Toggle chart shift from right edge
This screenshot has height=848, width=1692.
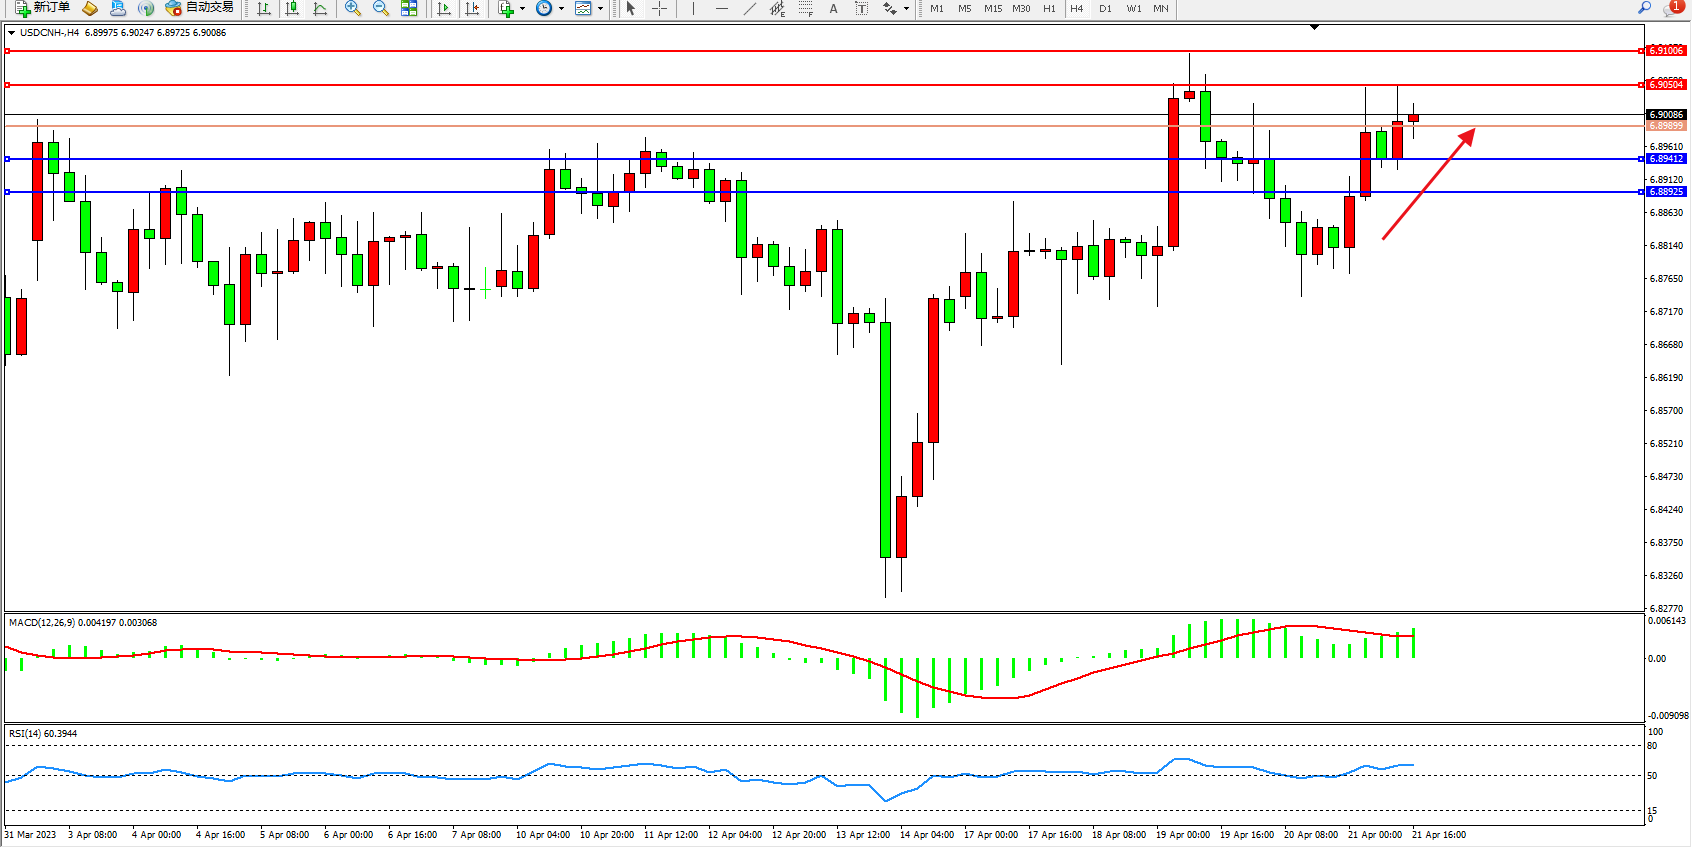[473, 8]
